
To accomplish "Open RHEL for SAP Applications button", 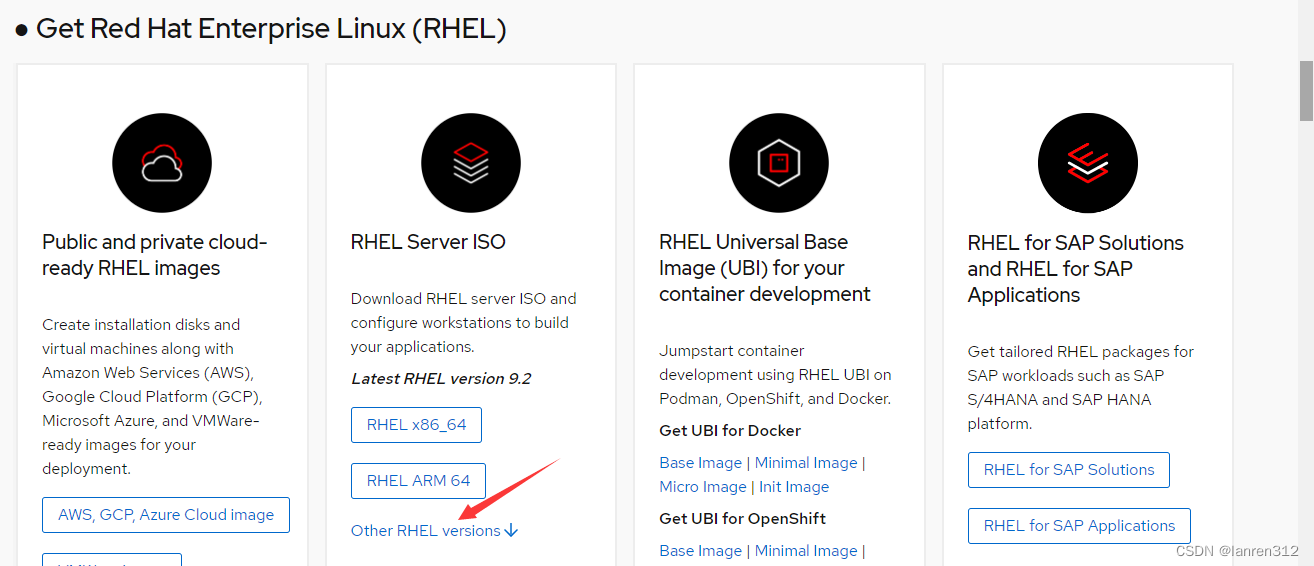I will coord(1079,525).
